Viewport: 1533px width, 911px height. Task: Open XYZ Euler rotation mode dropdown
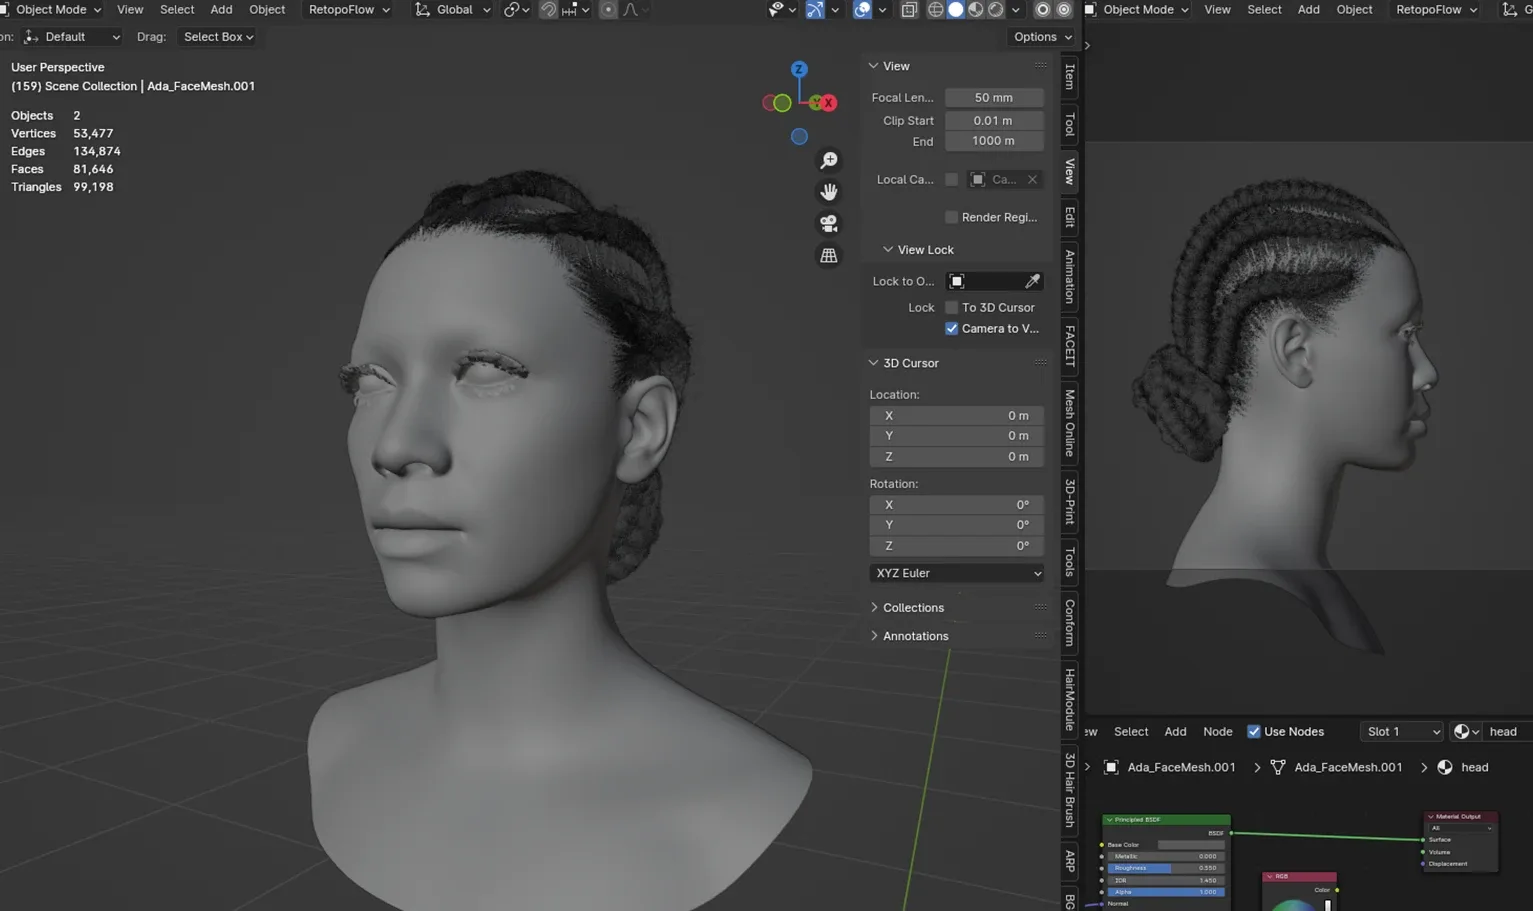(957, 573)
